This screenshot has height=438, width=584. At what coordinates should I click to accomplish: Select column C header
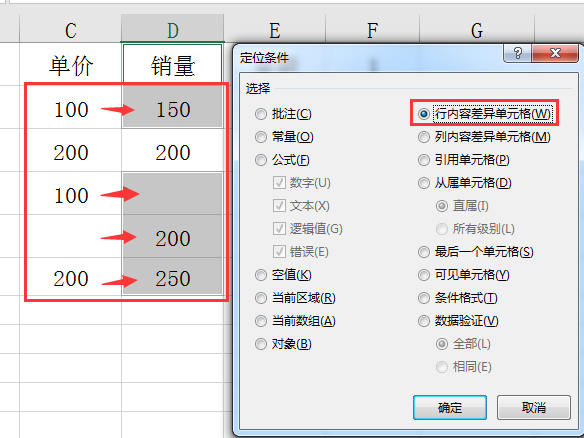[70, 29]
